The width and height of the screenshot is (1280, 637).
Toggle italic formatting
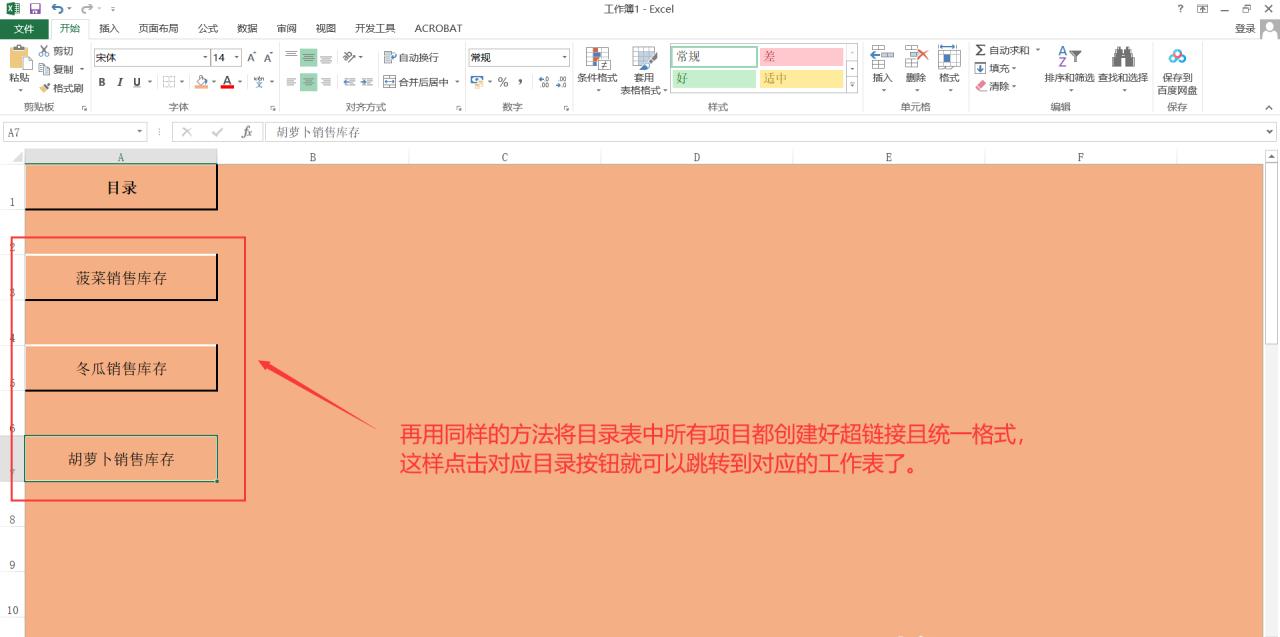pos(119,82)
